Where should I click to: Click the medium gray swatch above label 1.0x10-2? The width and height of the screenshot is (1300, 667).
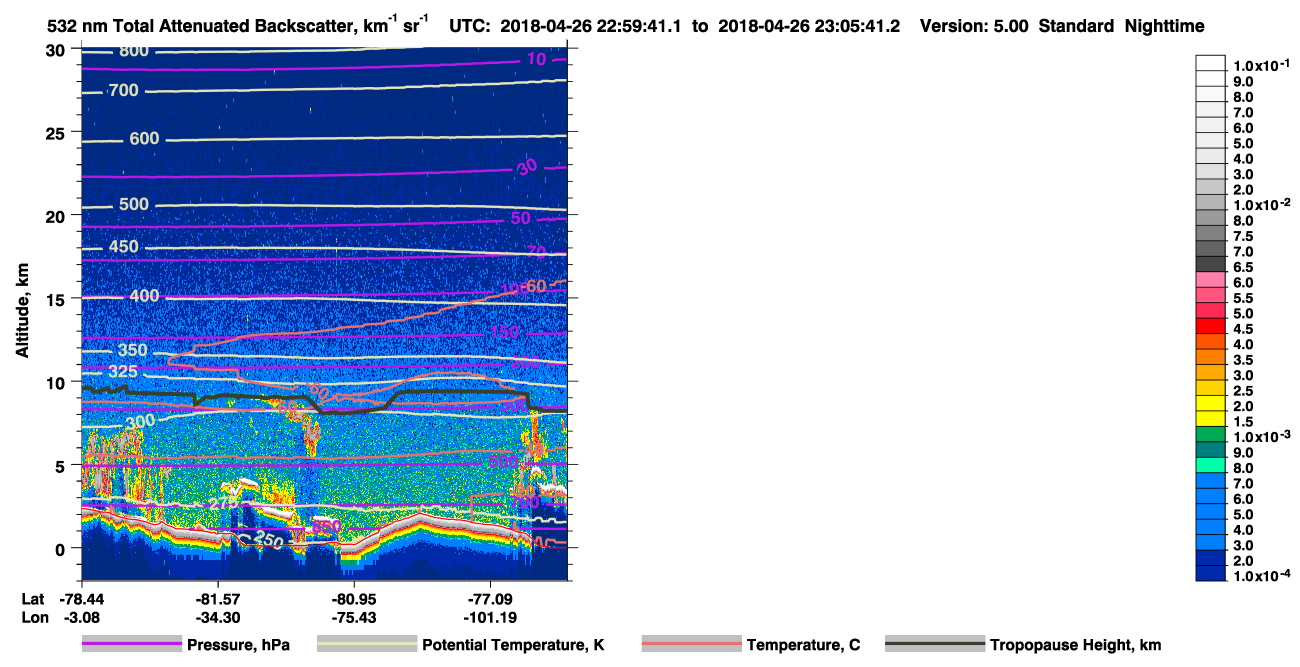[x=1210, y=201]
